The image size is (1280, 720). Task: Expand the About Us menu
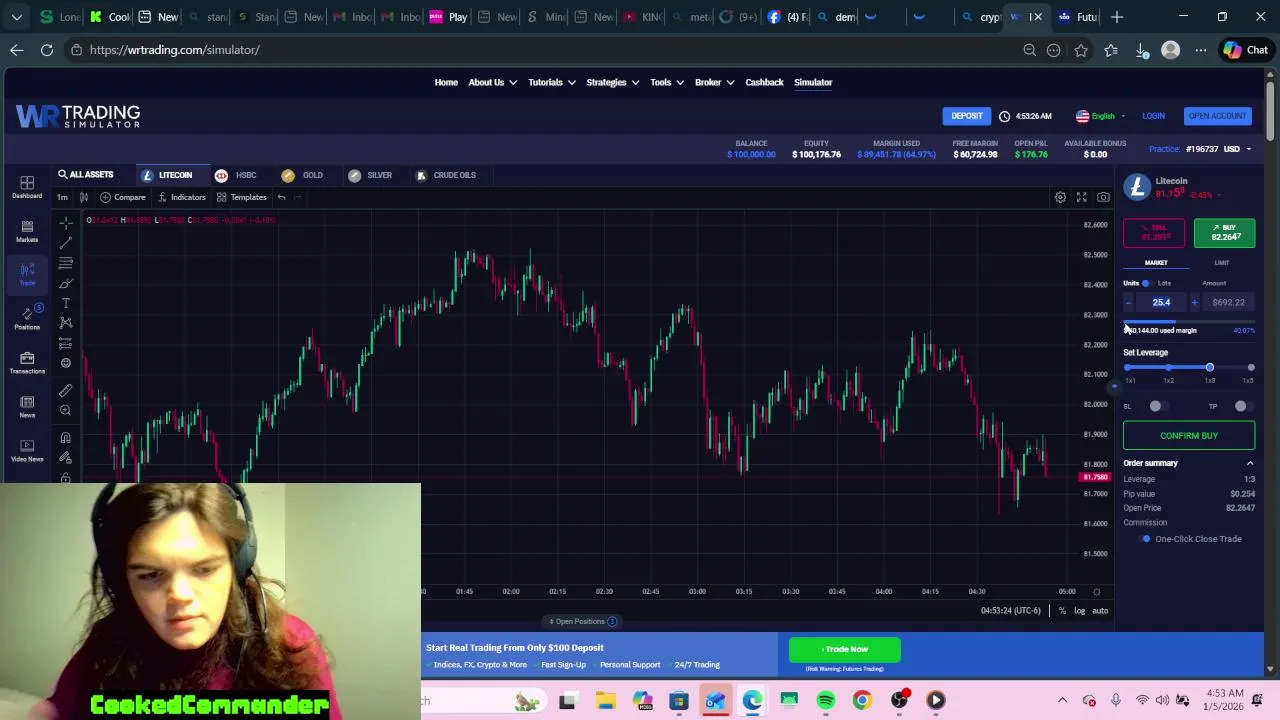pyautogui.click(x=492, y=82)
